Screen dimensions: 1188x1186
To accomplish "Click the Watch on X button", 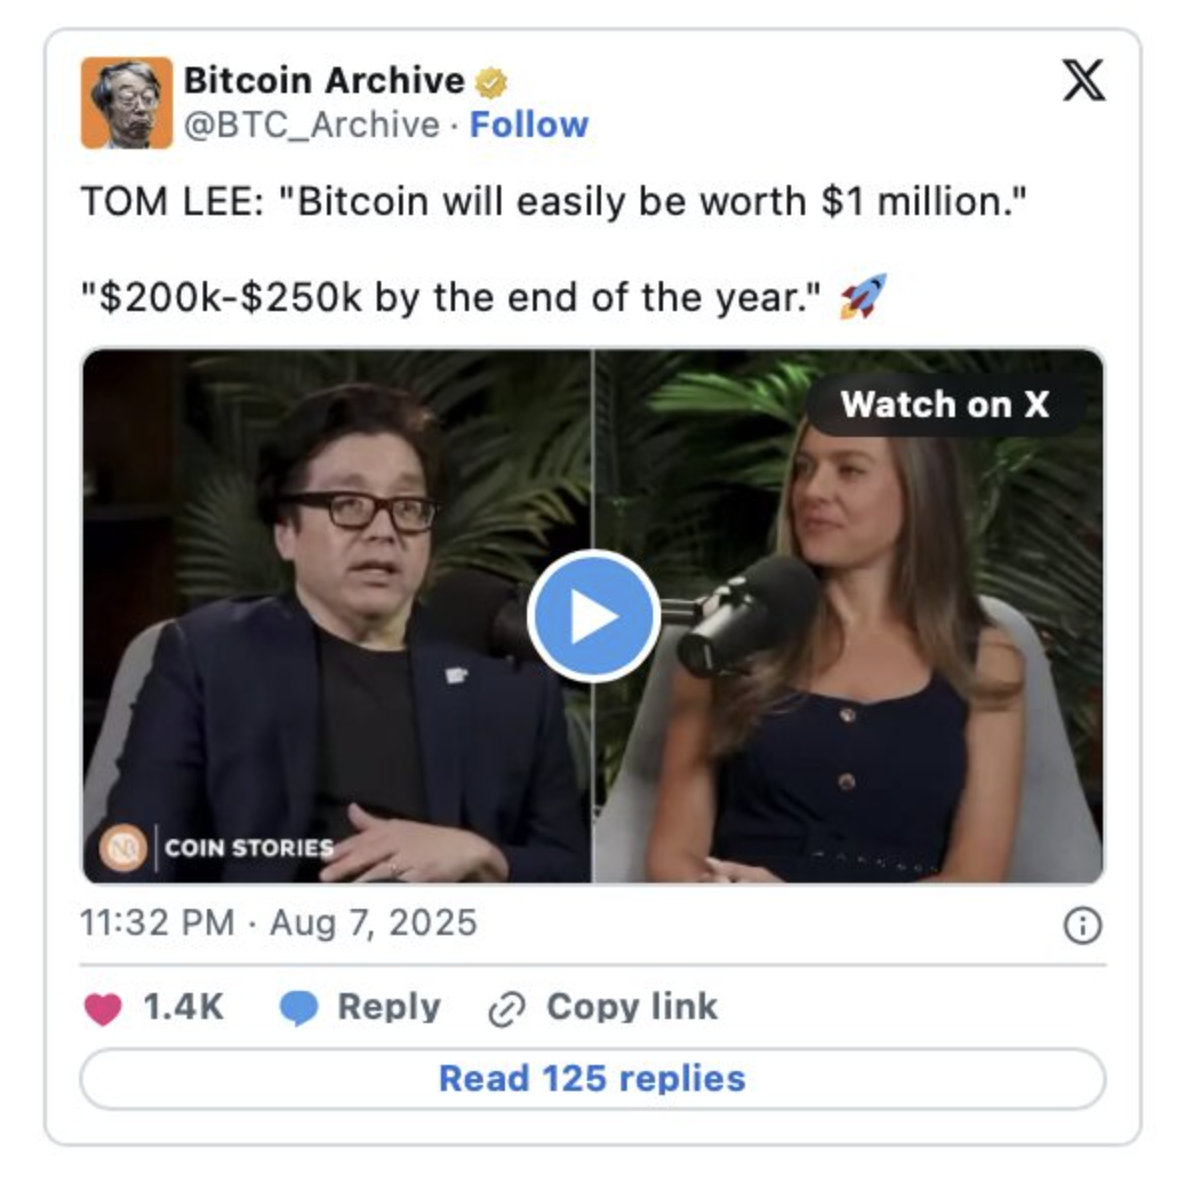I will [x=945, y=404].
